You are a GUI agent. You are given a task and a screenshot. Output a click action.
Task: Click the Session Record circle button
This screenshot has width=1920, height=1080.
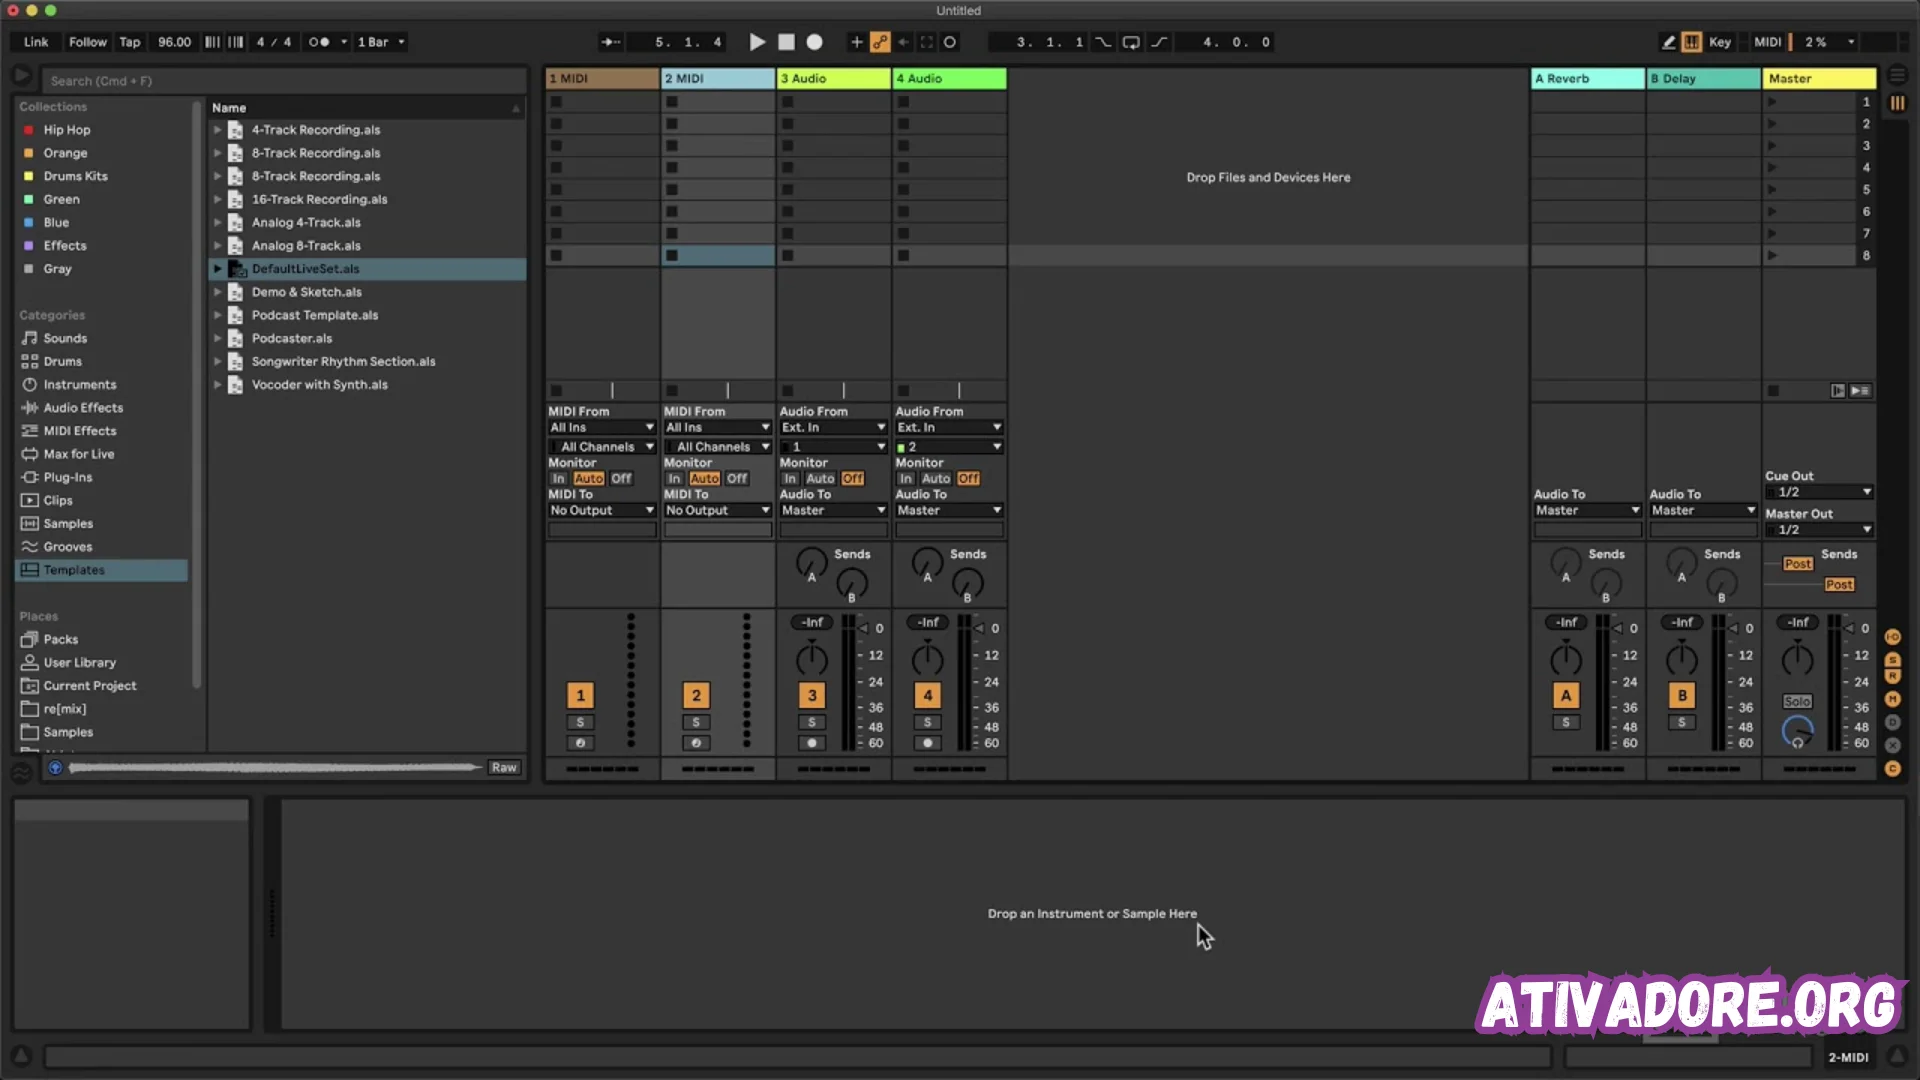point(950,42)
